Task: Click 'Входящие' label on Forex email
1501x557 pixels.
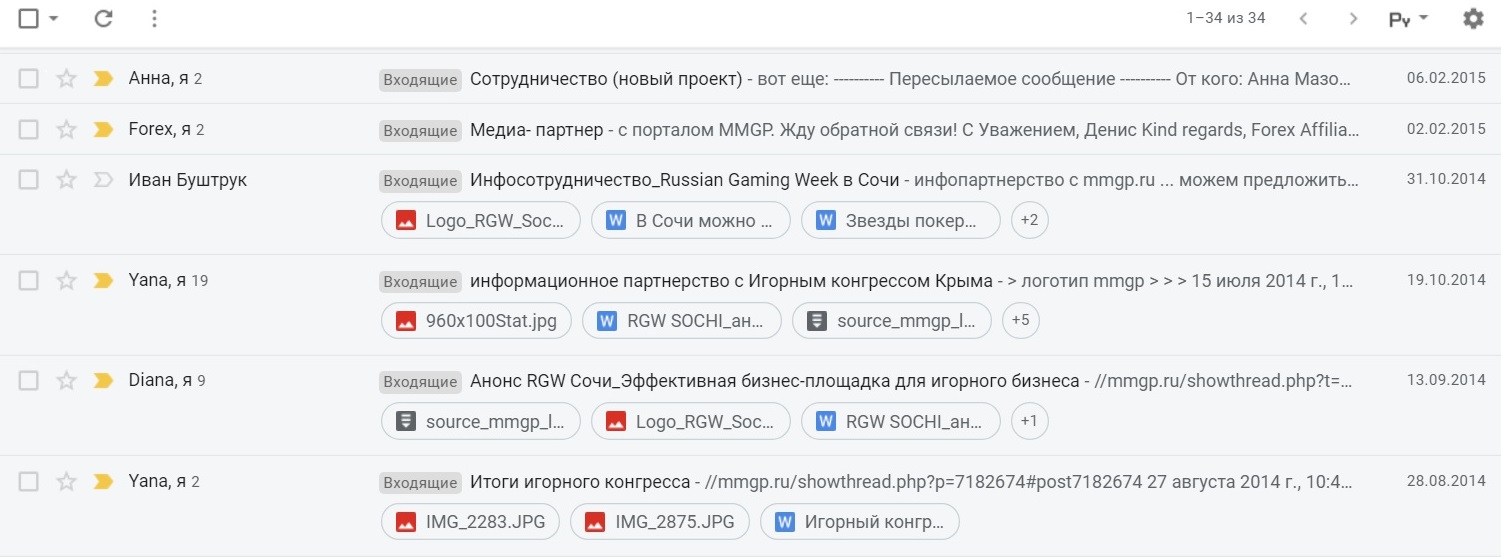Action: point(420,130)
